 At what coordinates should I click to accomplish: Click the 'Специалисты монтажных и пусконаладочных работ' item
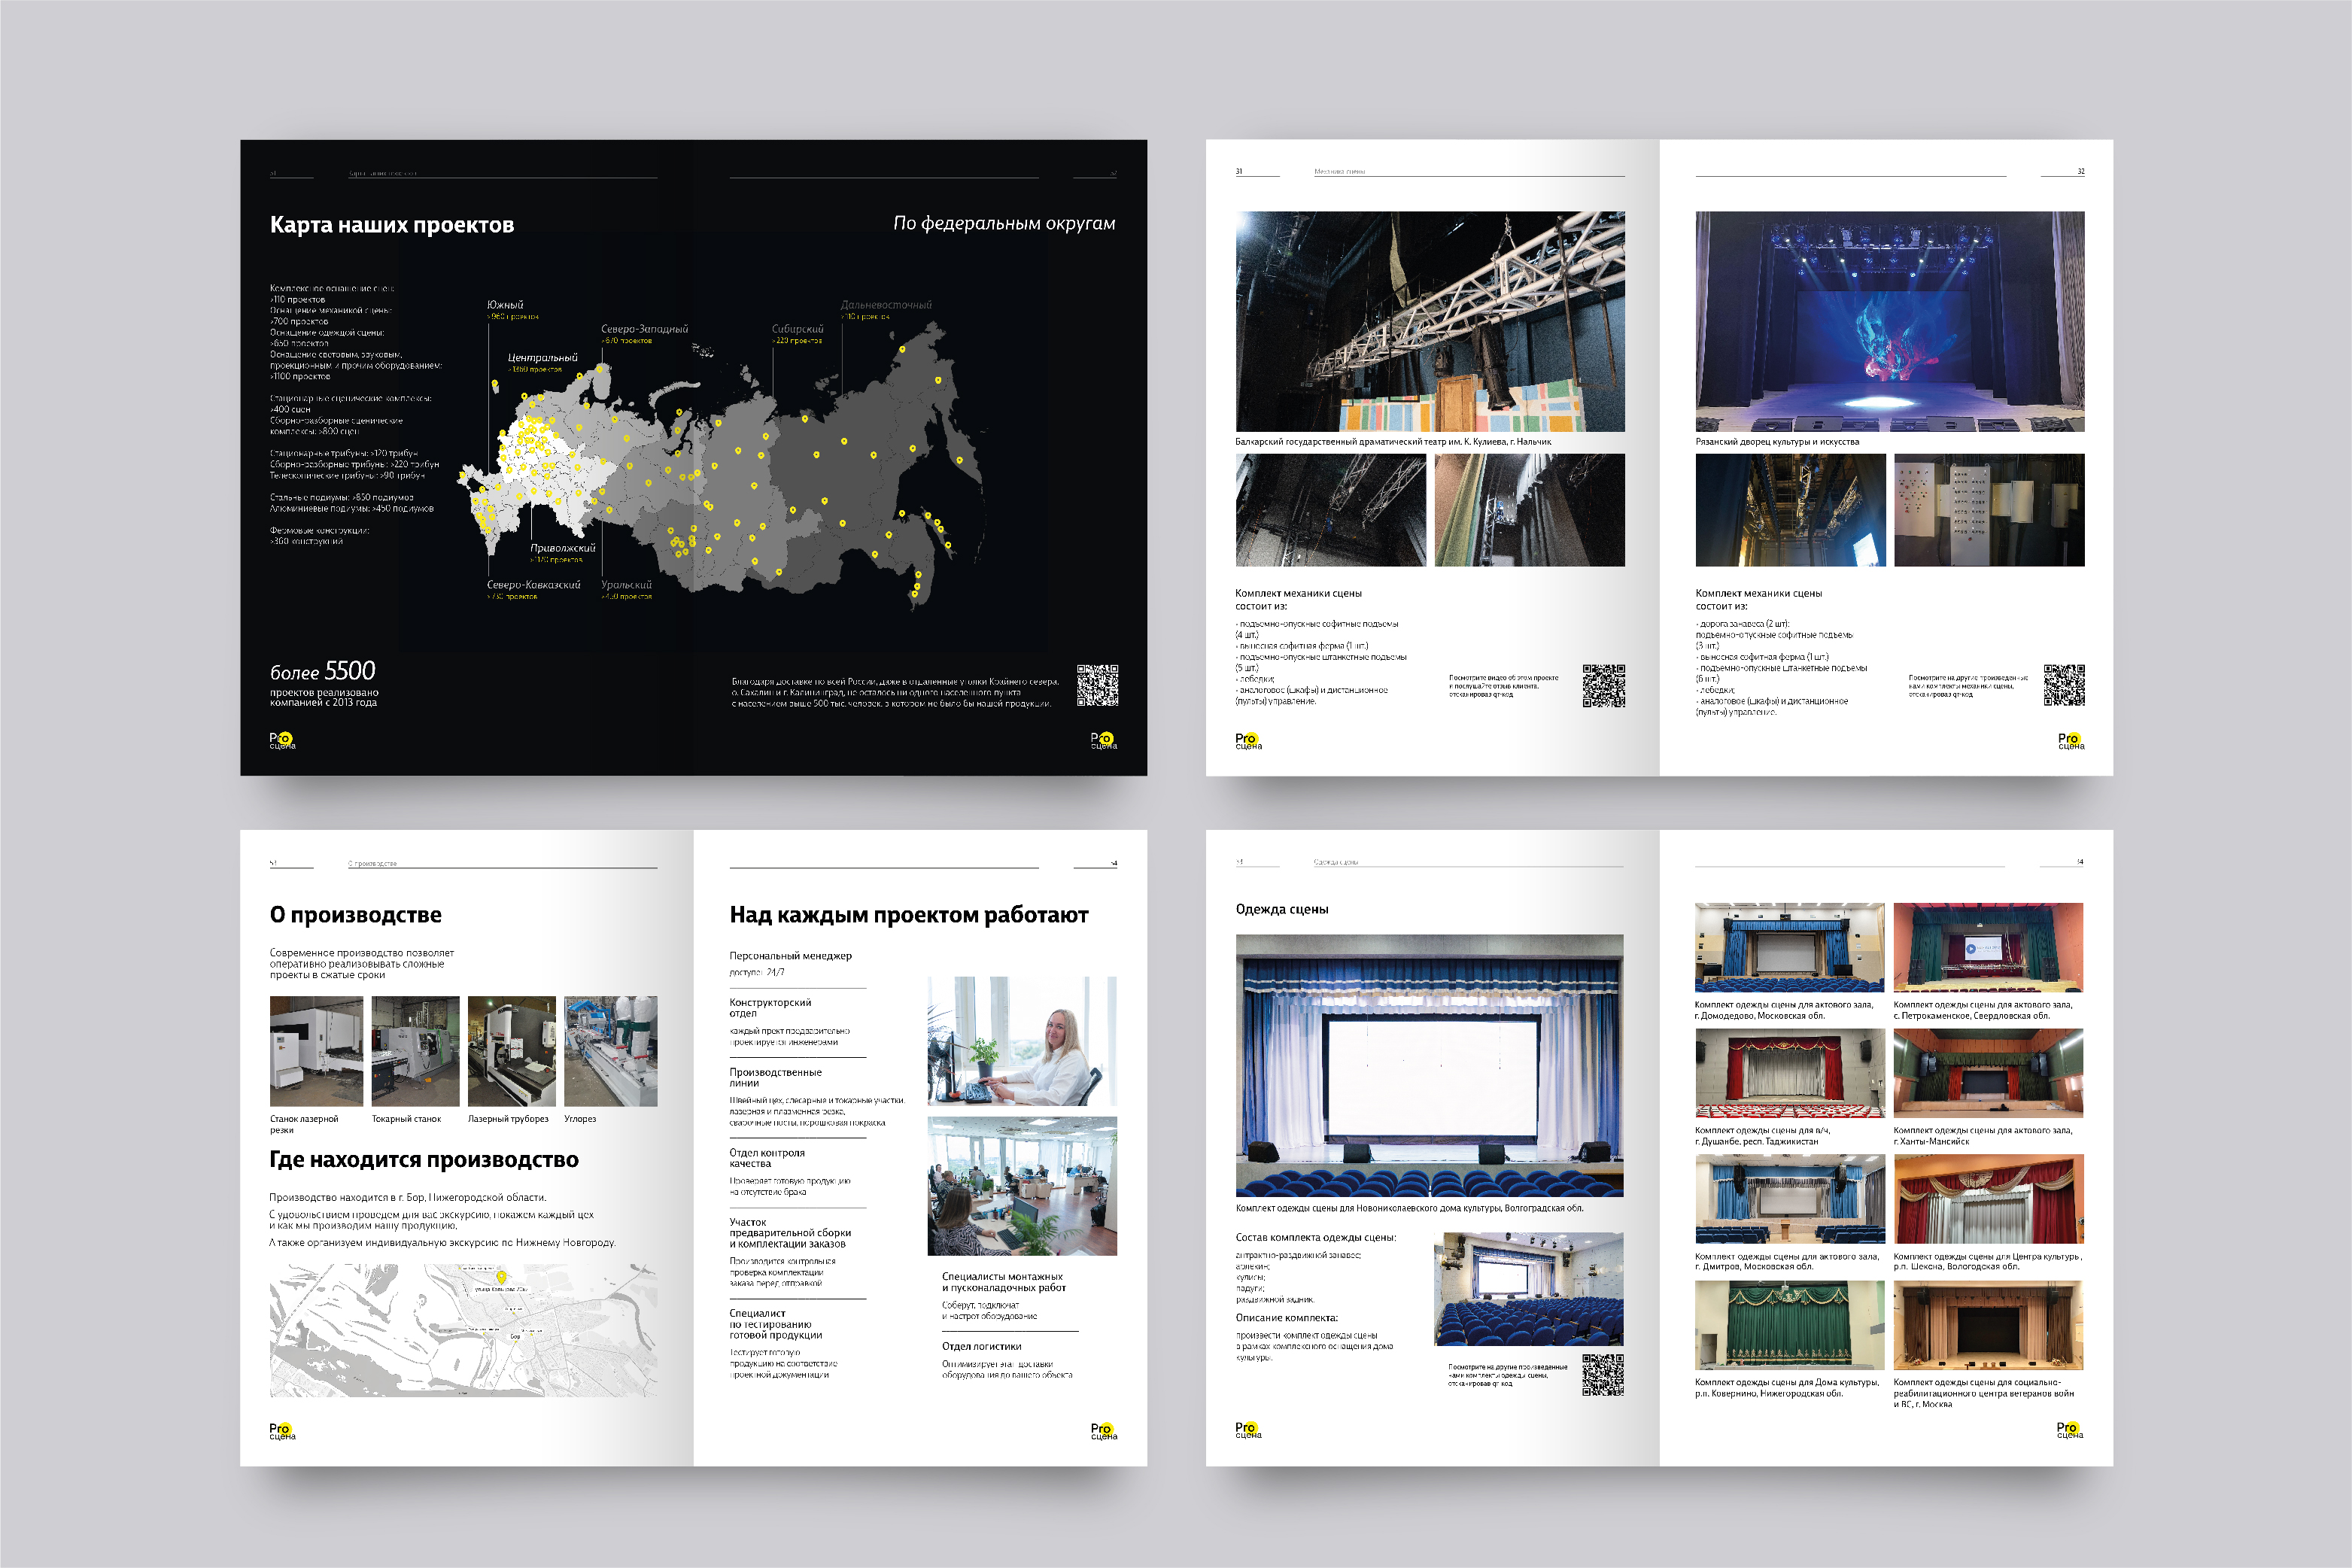click(1004, 1282)
